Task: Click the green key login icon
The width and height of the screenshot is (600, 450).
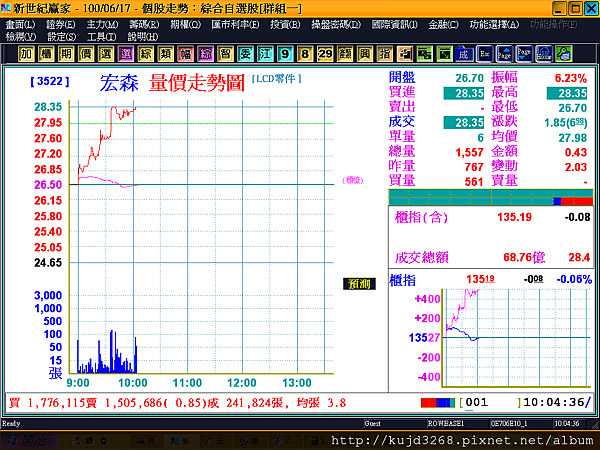Action: click(564, 54)
